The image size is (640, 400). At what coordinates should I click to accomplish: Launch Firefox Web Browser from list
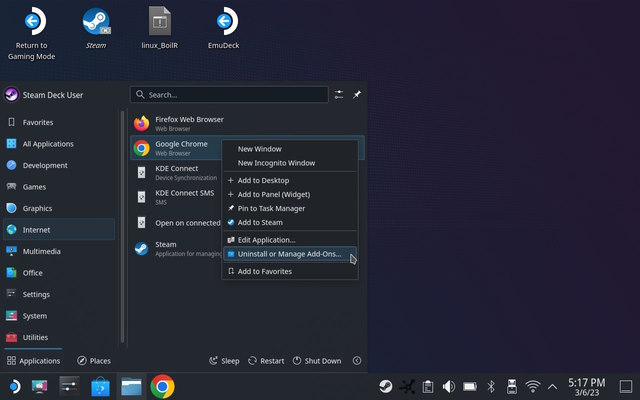point(247,123)
